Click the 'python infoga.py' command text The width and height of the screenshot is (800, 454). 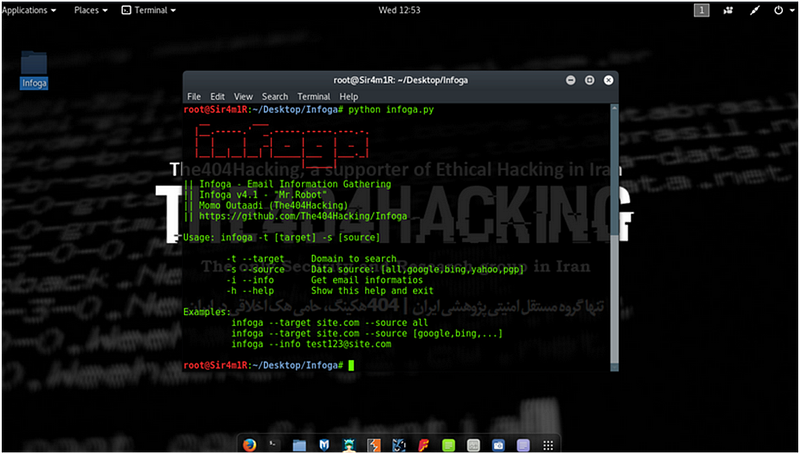point(391,110)
